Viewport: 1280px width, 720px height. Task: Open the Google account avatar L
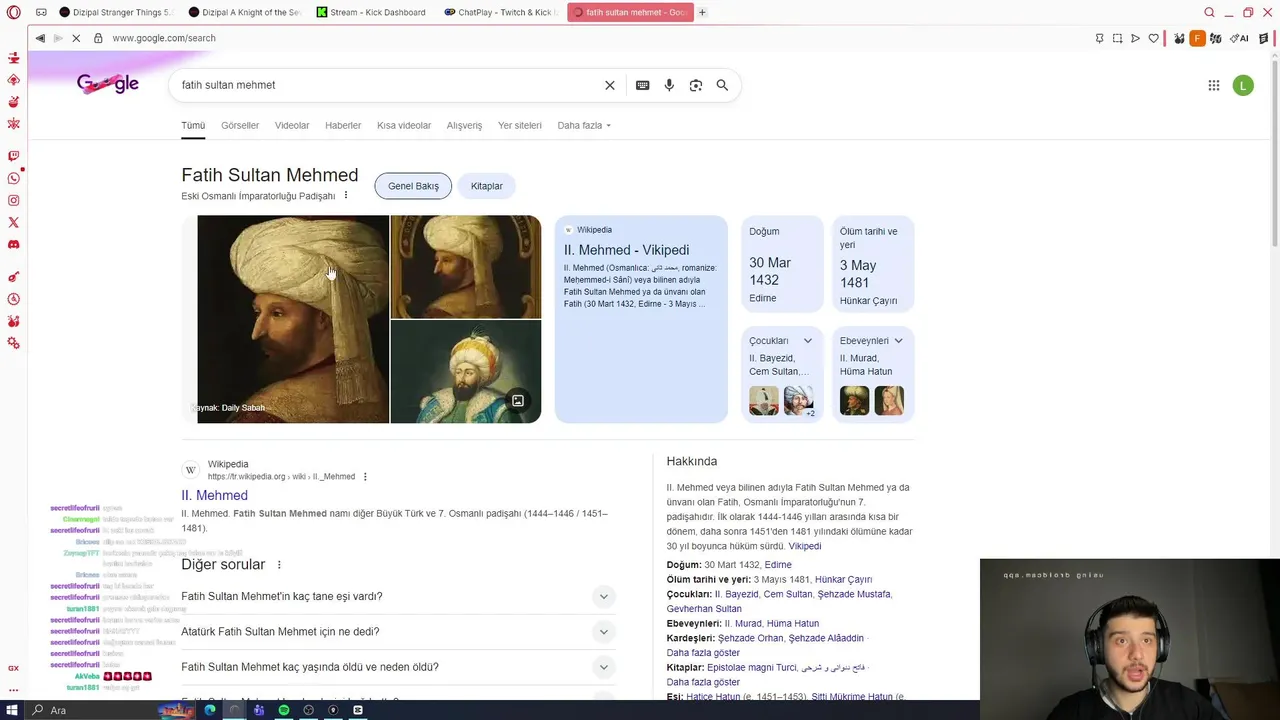[1243, 85]
